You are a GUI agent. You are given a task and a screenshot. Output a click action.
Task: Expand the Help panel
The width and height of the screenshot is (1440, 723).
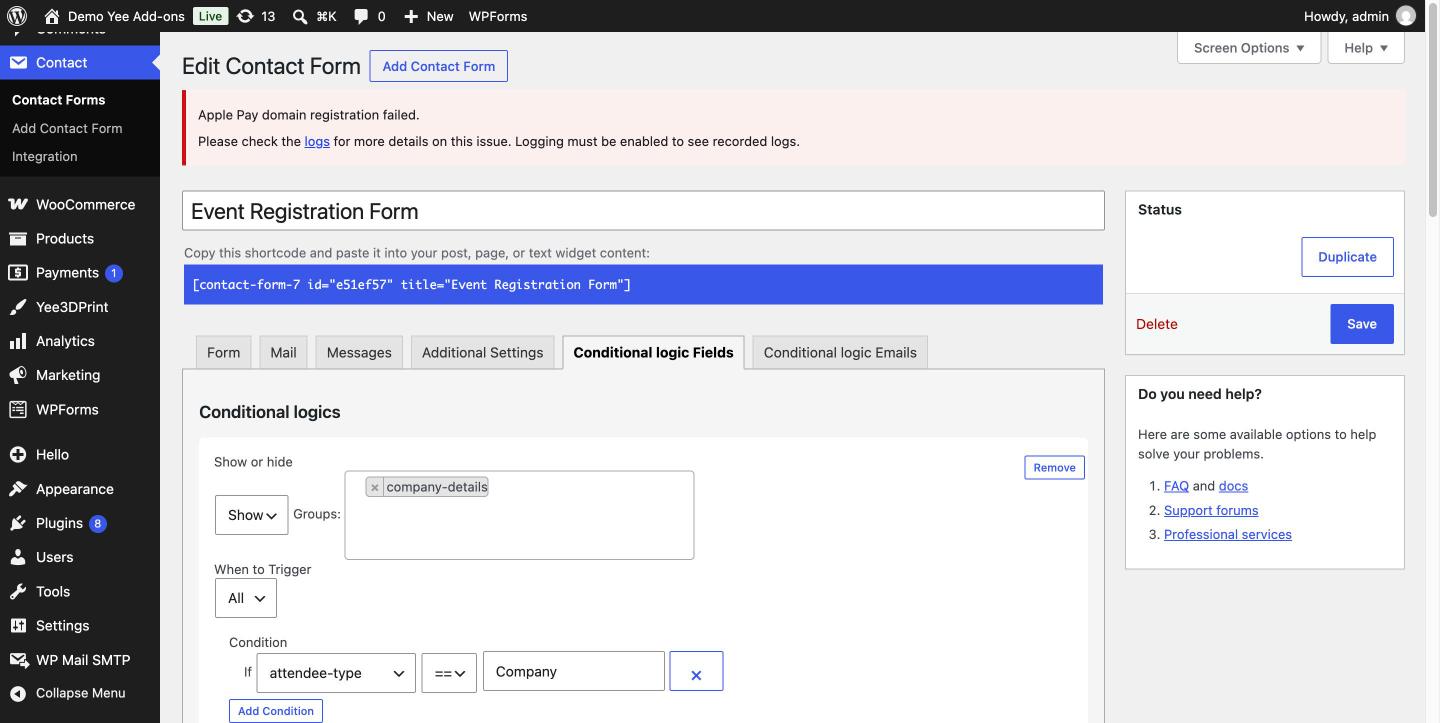(1366, 47)
